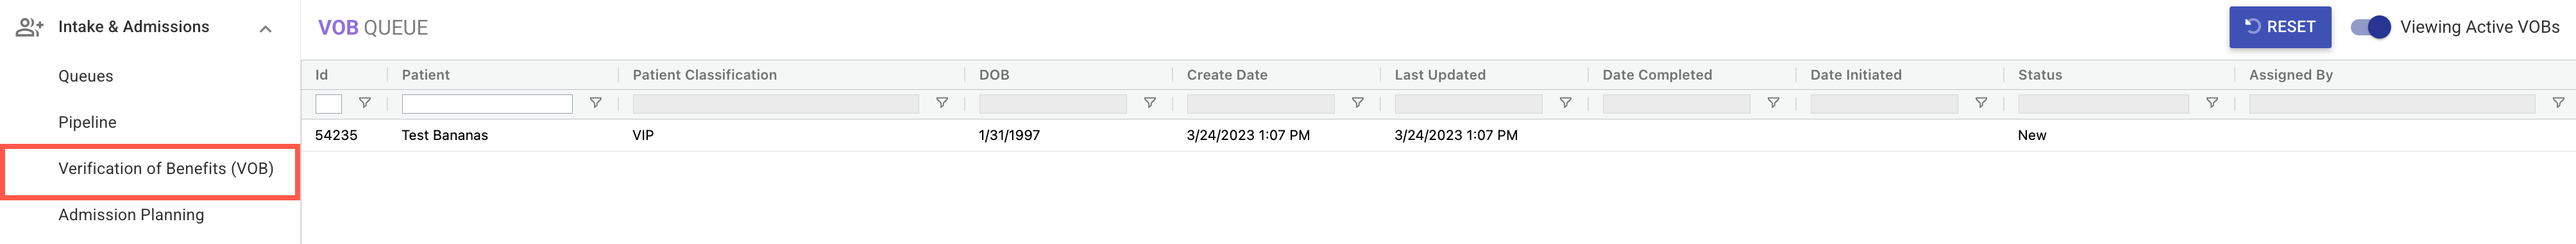
Task: Toggle the Viewing Active VOBs switch
Action: 2371,27
